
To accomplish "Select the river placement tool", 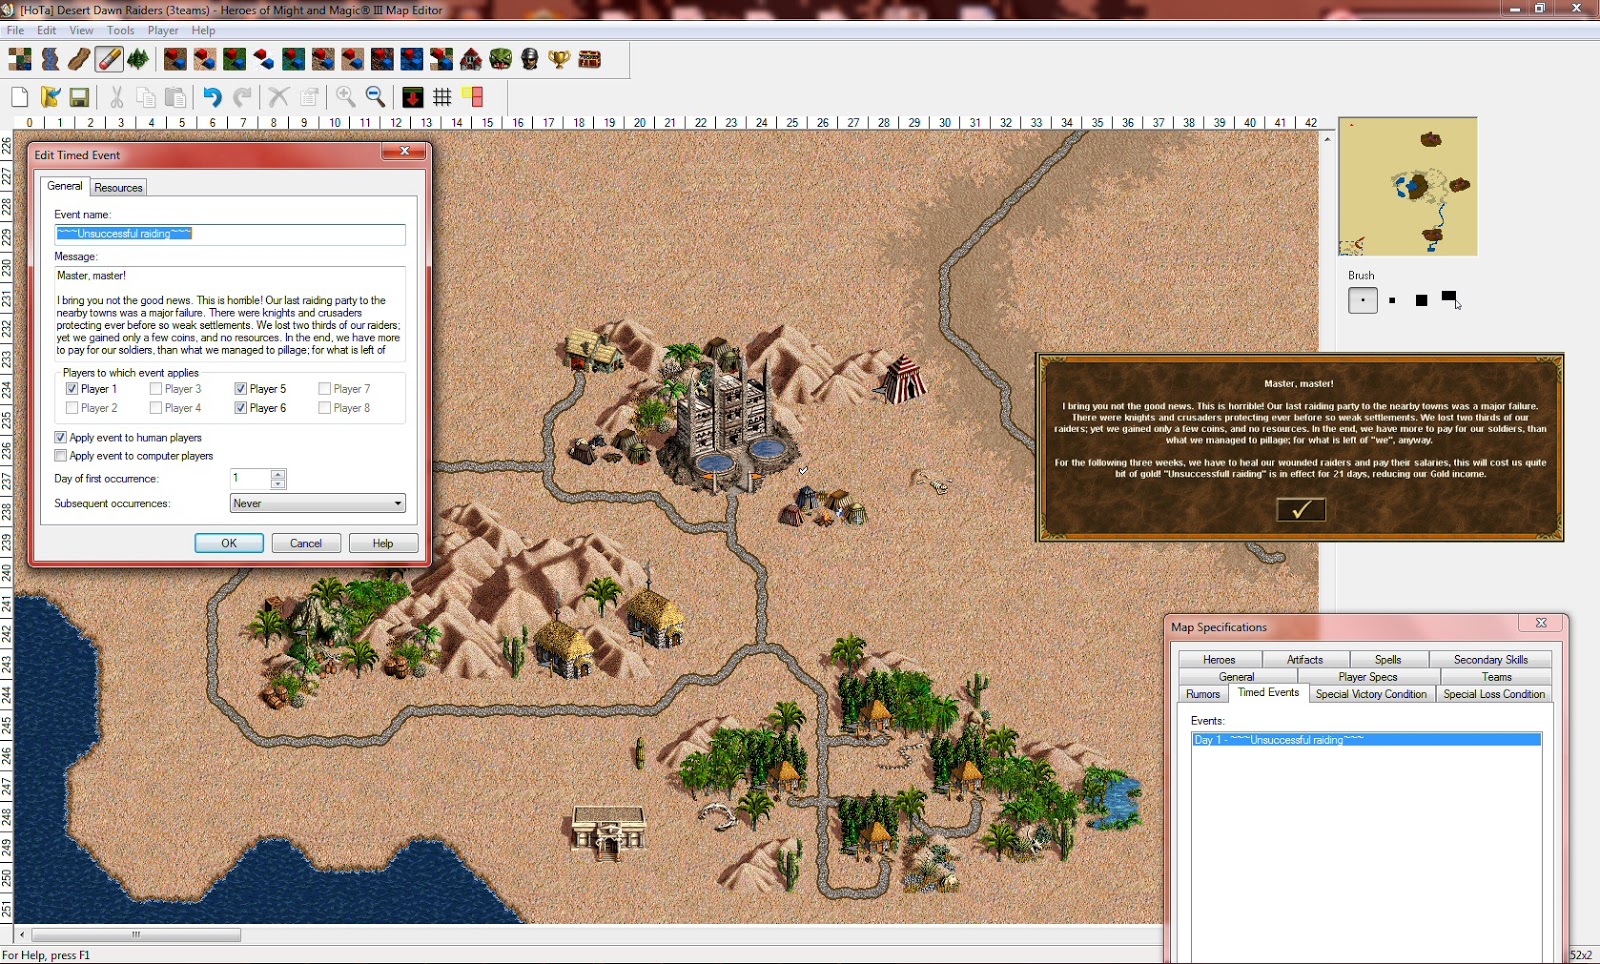I will [50, 60].
